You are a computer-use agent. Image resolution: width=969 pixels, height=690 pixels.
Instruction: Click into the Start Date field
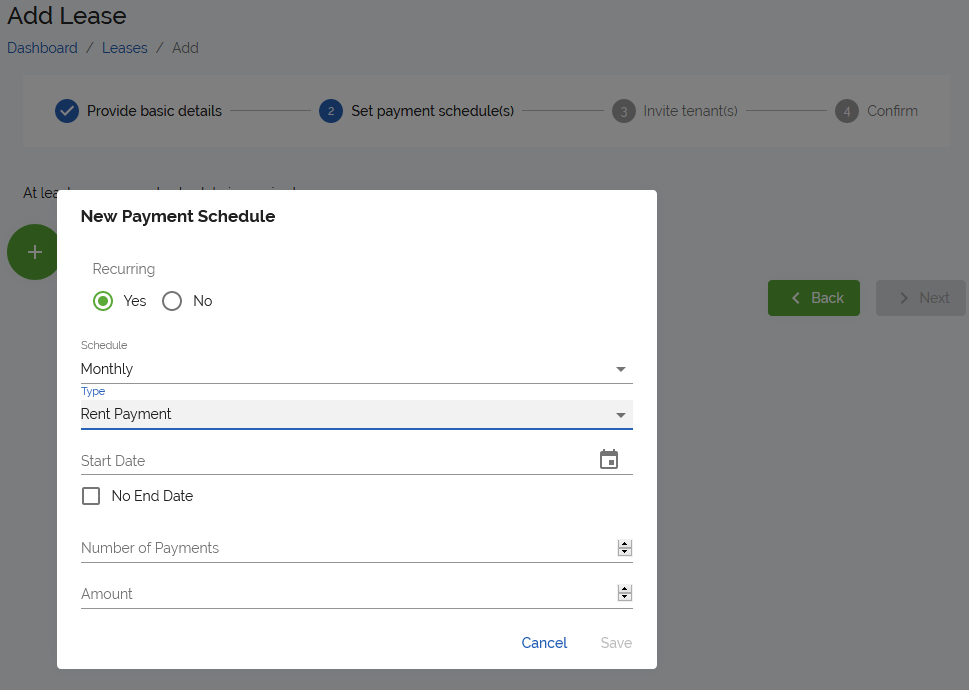pos(330,461)
